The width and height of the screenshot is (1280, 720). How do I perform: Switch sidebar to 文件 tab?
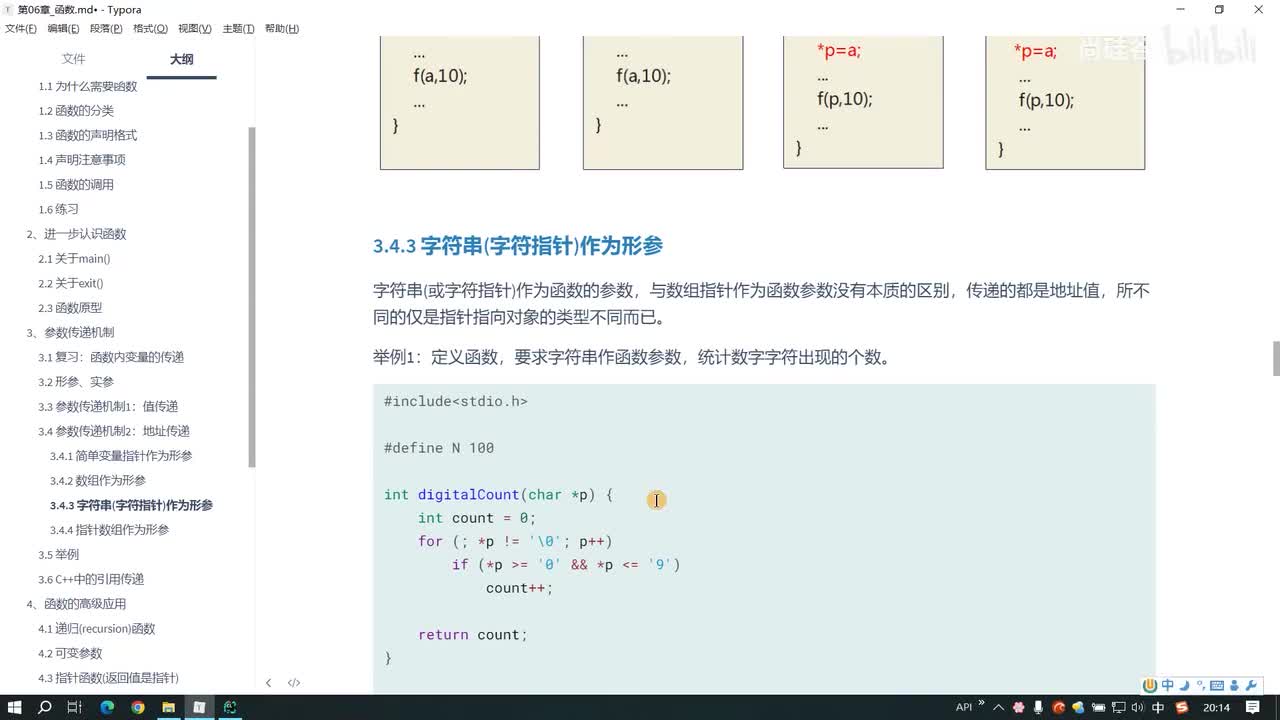74,59
